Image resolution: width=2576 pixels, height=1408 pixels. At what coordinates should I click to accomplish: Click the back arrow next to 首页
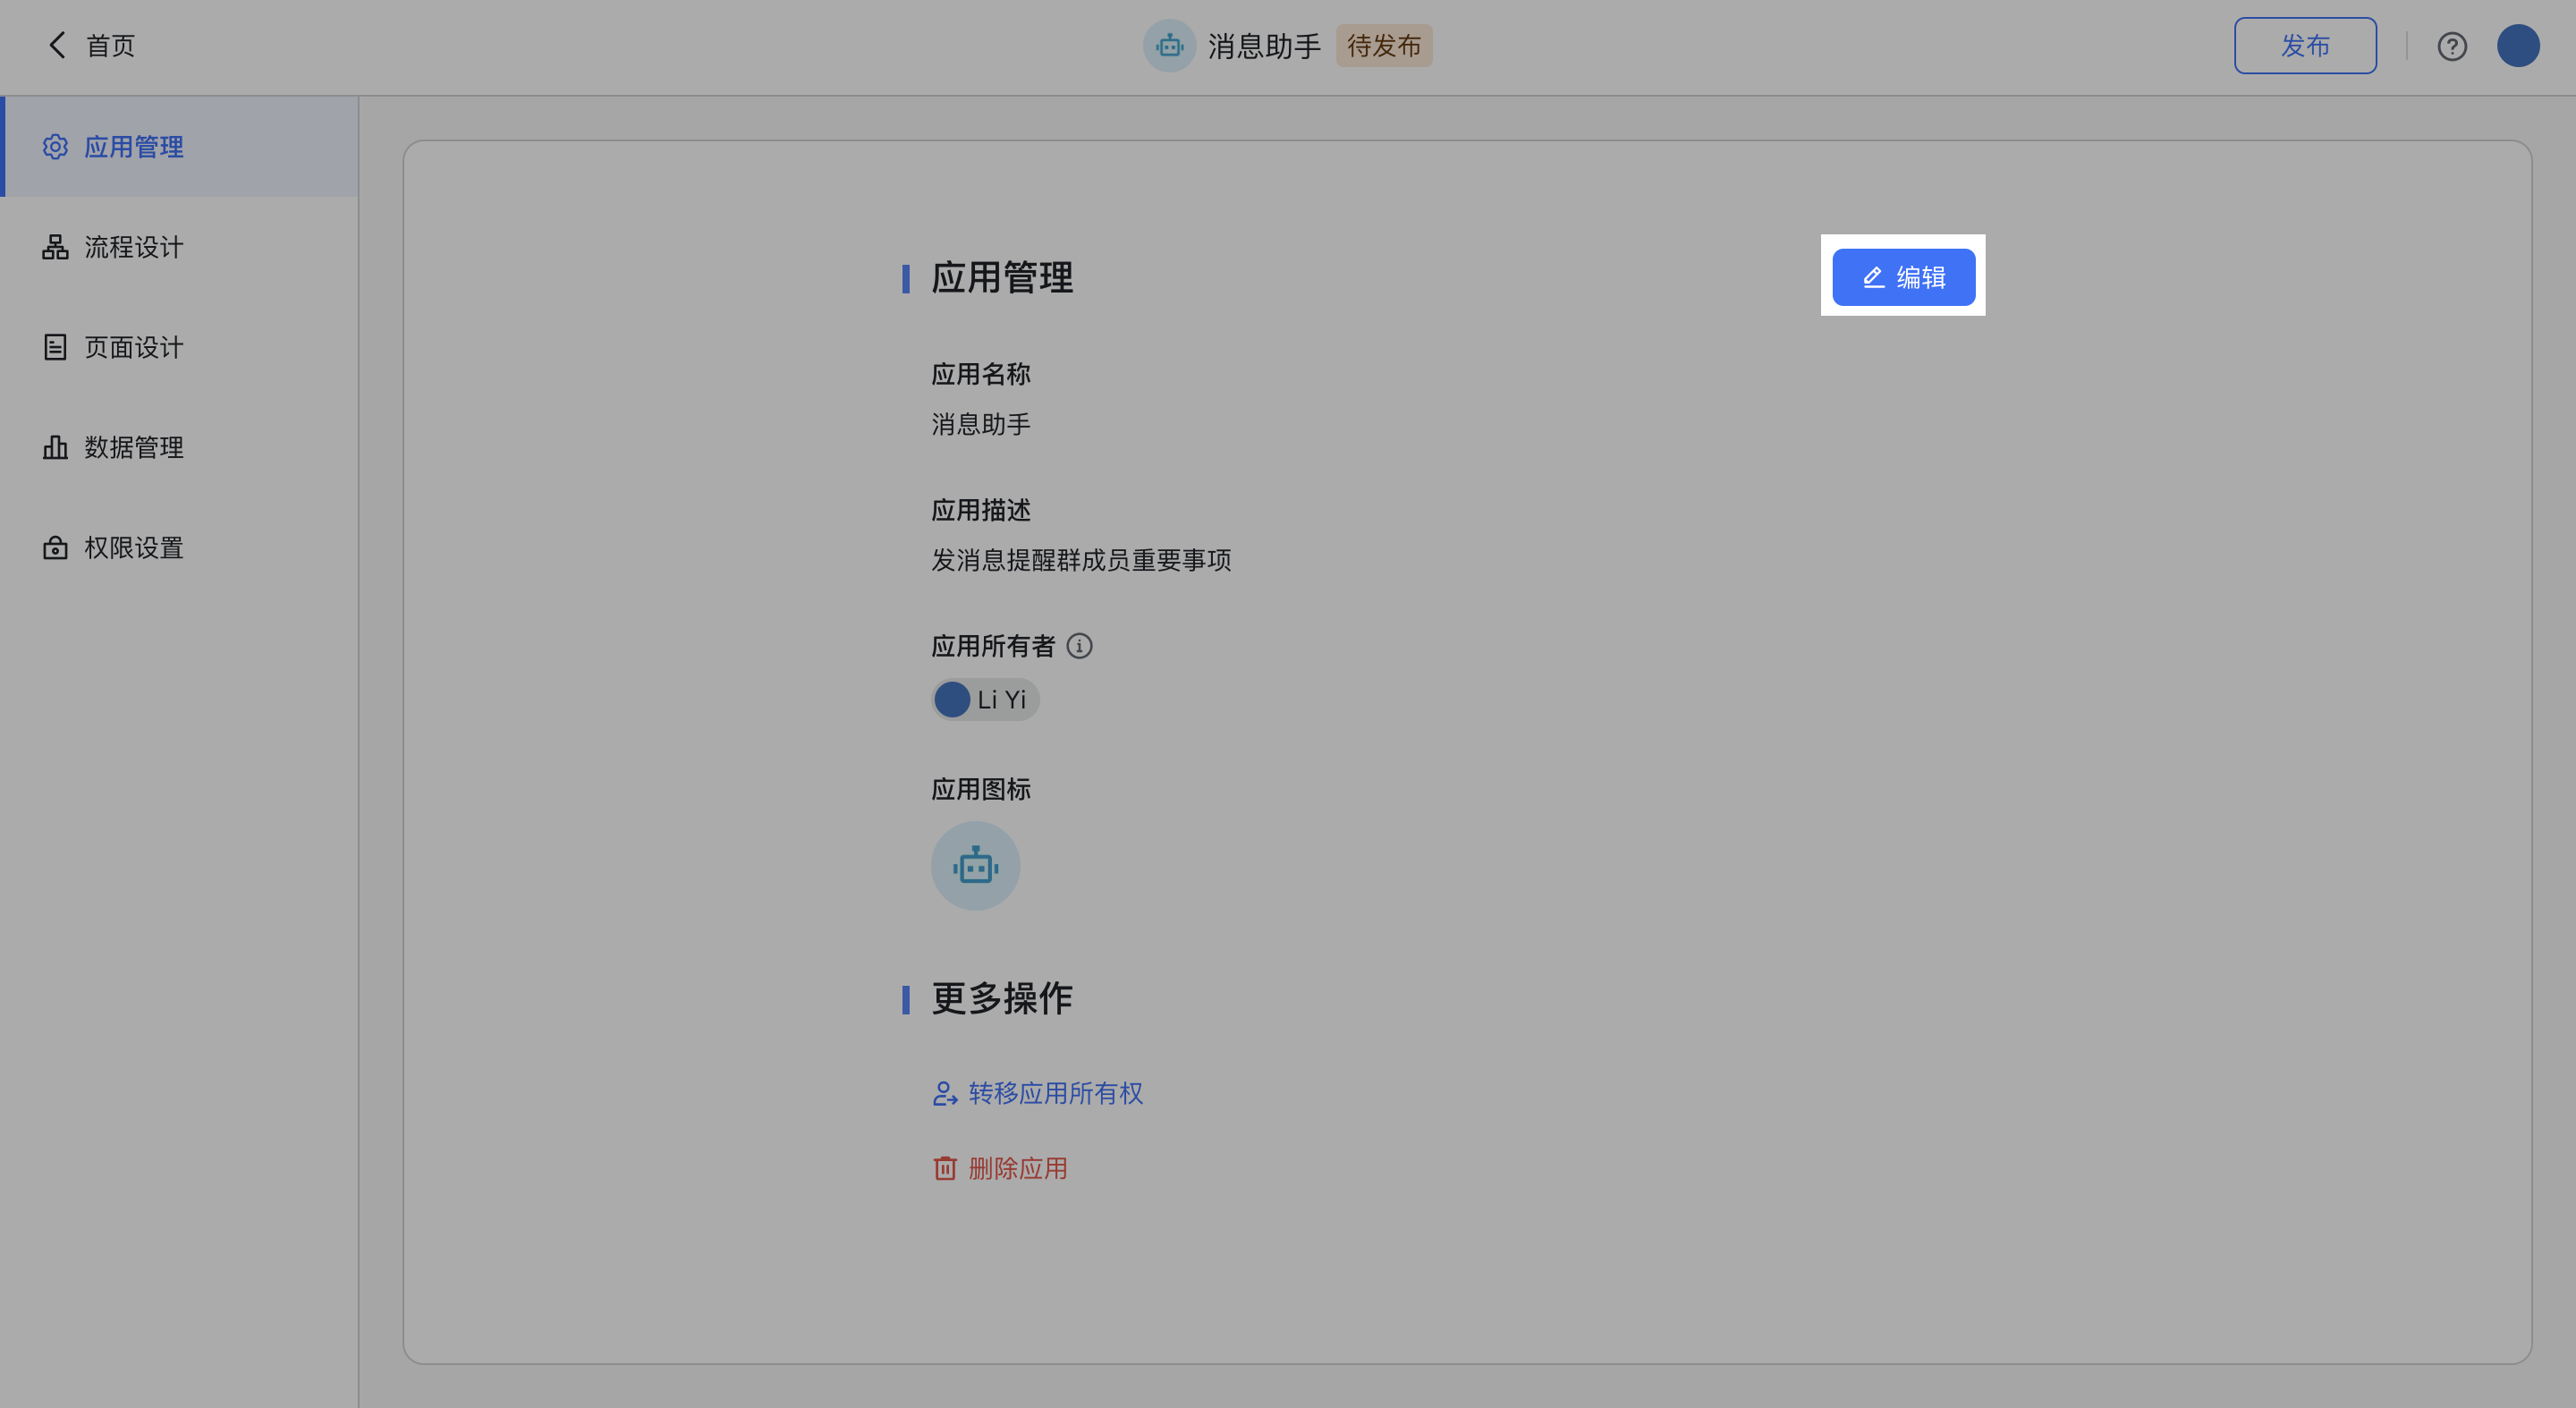(57, 45)
